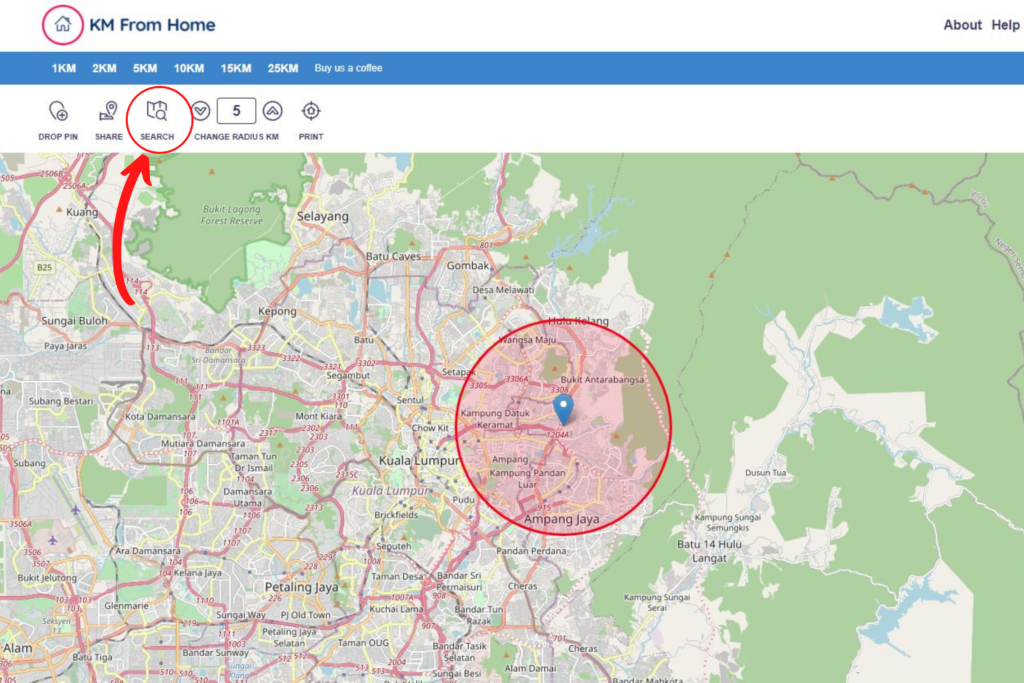The image size is (1024, 683).
Task: Decrease radius using the down chevron icon
Action: [203, 110]
